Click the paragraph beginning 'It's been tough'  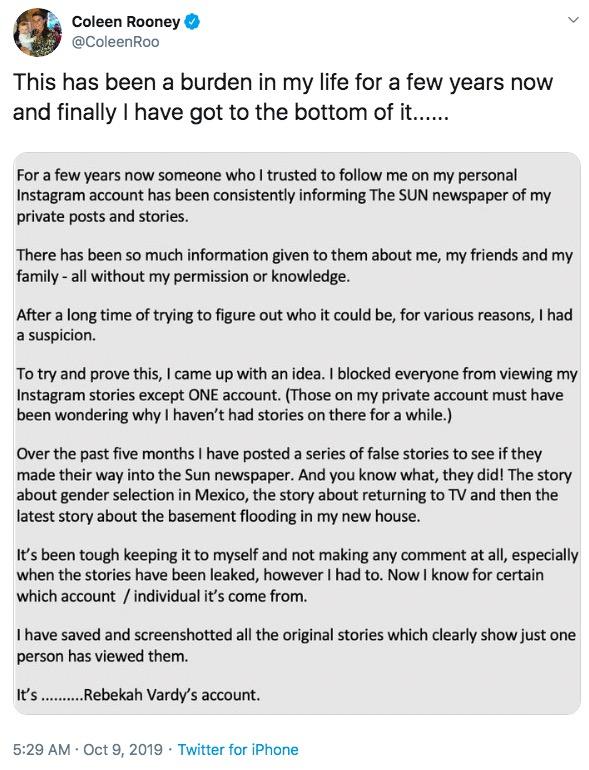tap(297, 575)
